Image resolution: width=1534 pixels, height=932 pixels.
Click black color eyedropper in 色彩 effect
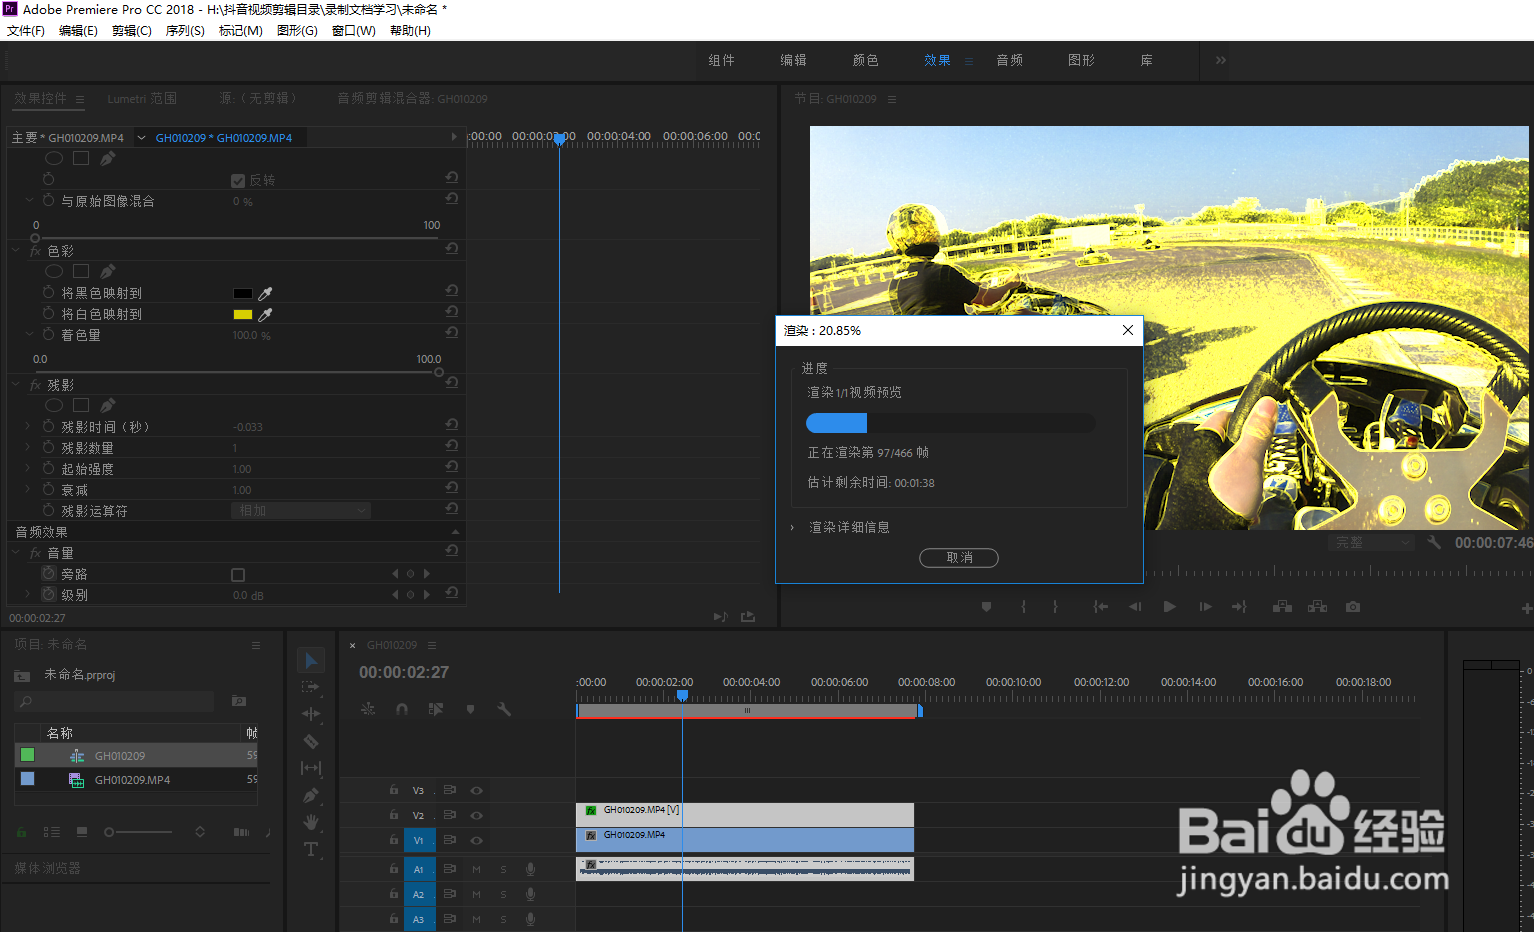pos(266,293)
